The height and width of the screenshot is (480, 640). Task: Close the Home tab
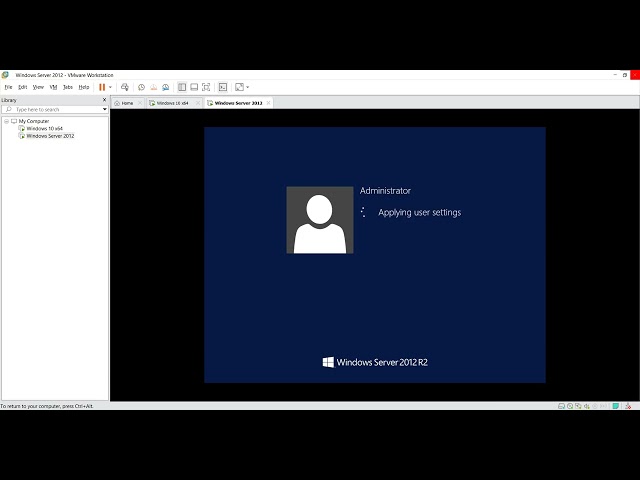tap(140, 103)
